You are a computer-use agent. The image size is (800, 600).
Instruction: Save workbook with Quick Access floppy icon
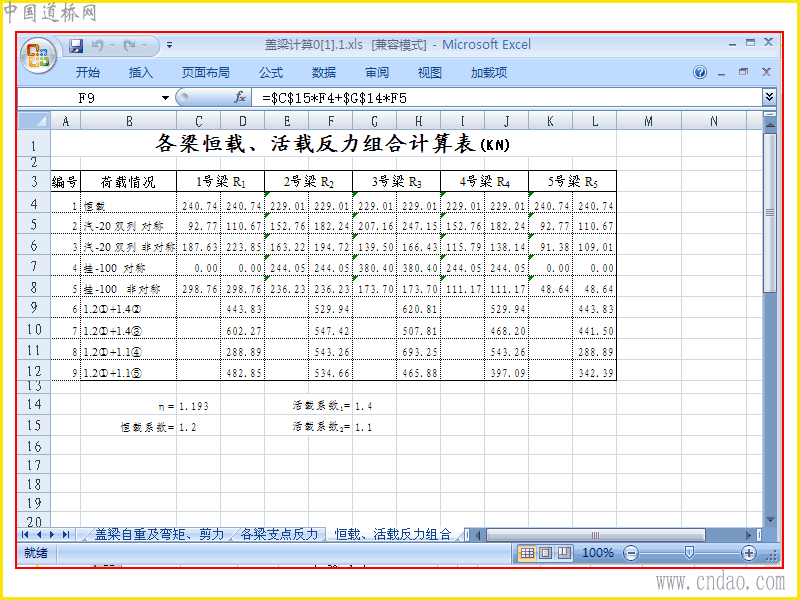[77, 46]
